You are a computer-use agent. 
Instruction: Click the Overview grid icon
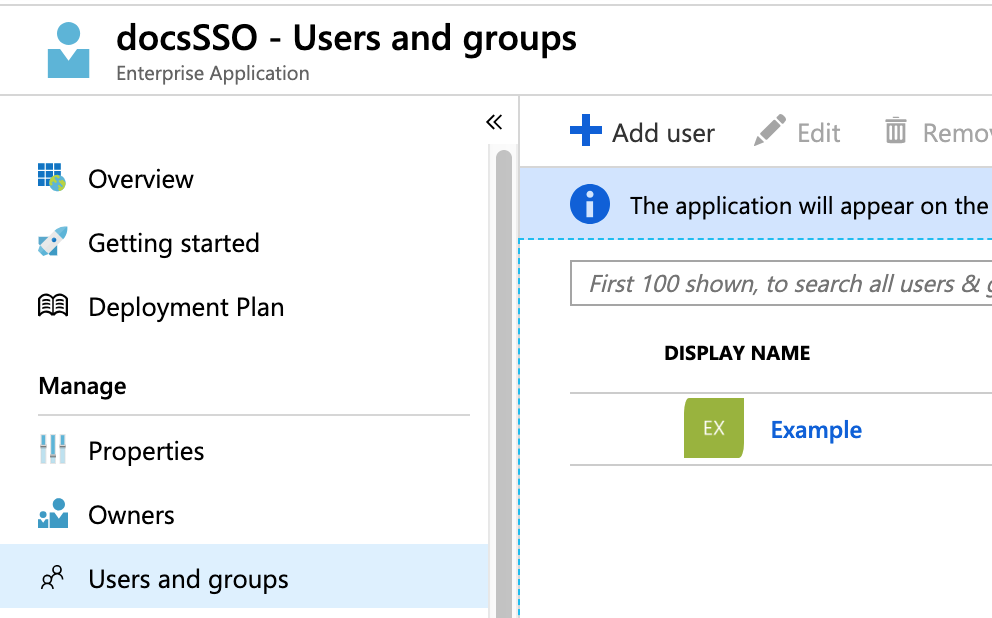coord(52,177)
